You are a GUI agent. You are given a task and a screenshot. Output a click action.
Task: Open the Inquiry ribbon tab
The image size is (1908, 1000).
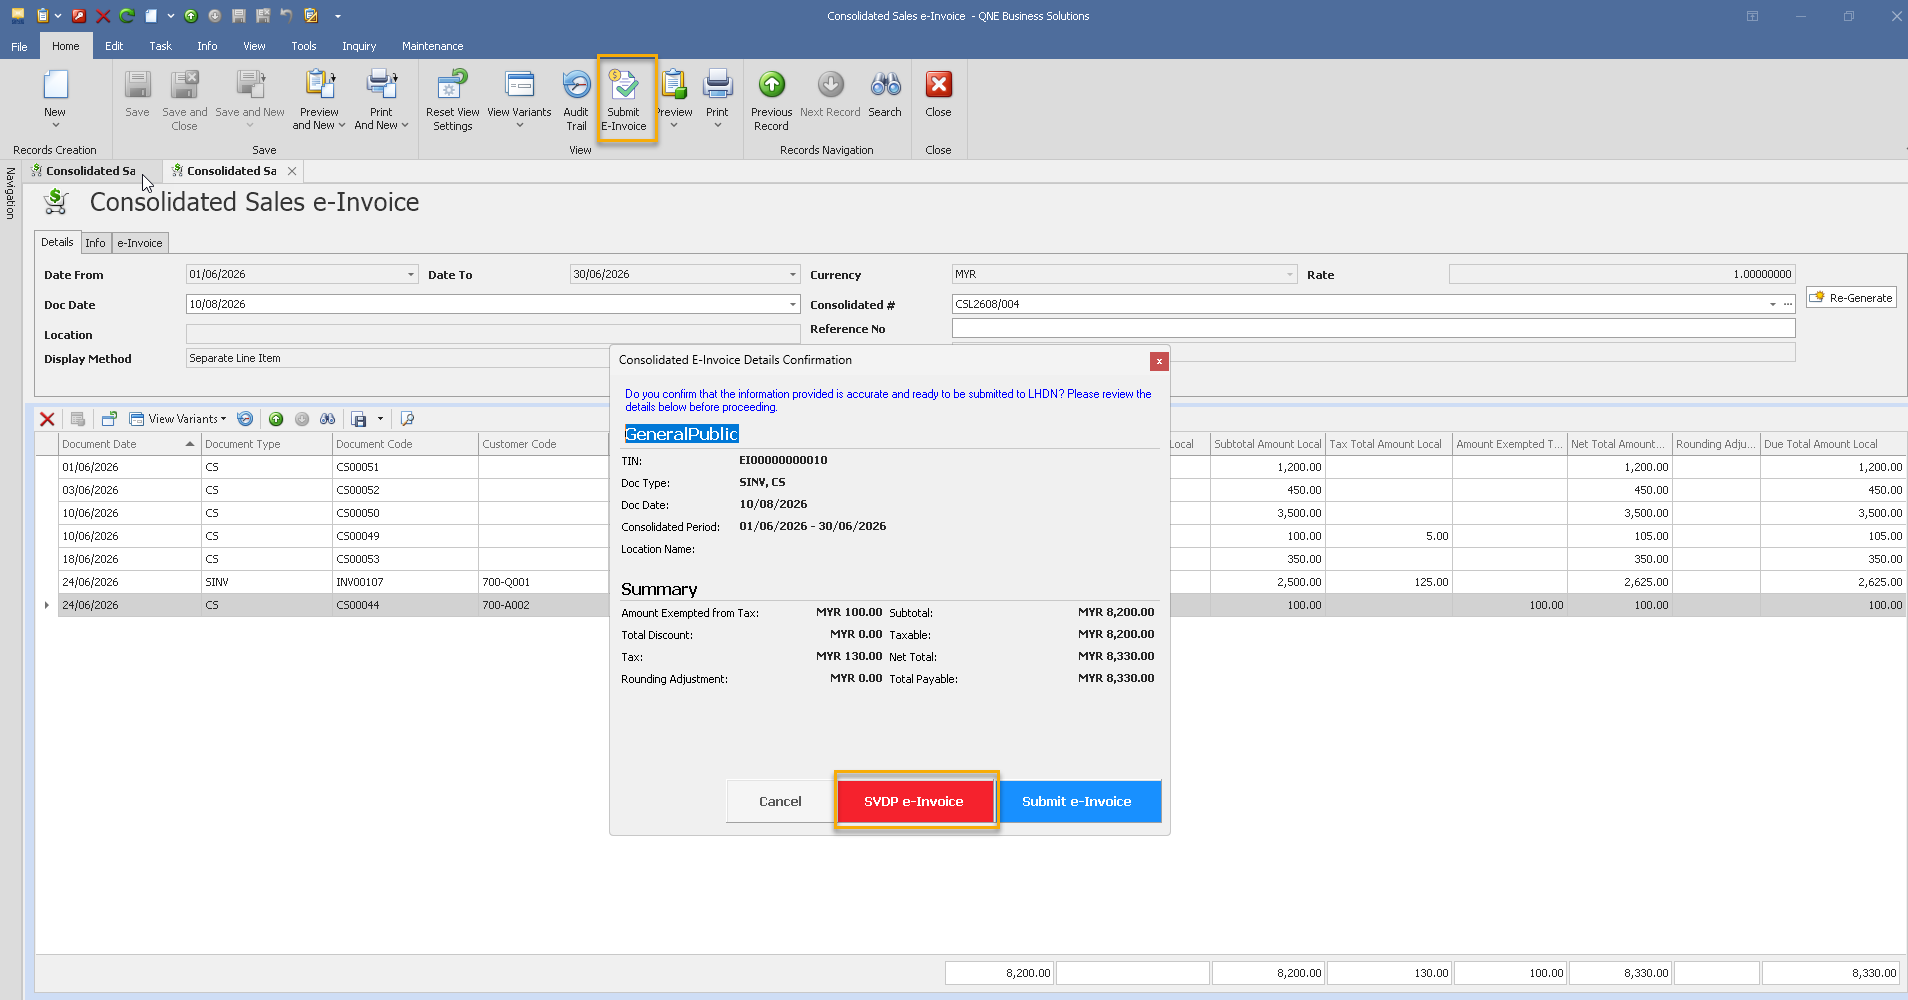(x=359, y=46)
